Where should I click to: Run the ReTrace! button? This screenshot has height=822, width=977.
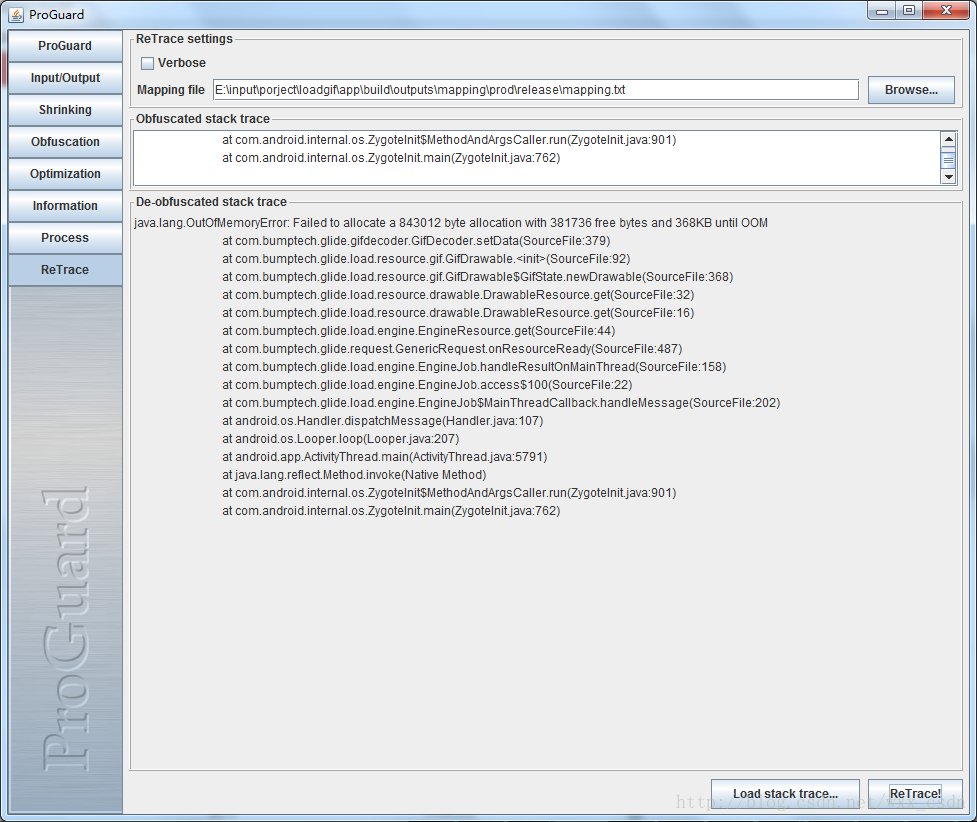[915, 793]
